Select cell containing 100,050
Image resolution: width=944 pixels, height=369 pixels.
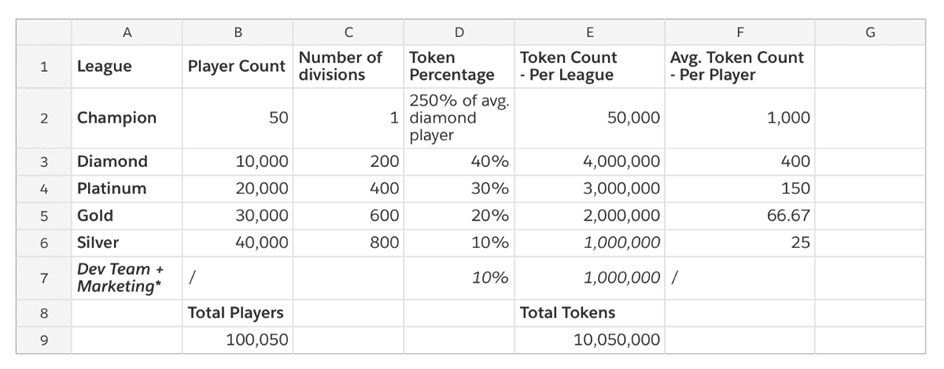[238, 340]
